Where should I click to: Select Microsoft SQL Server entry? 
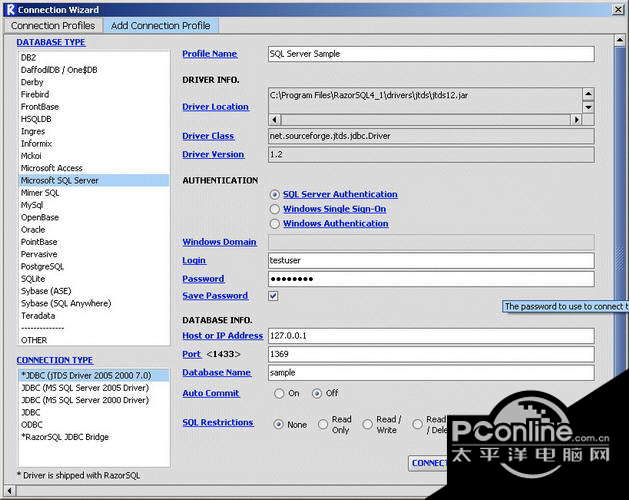pyautogui.click(x=94, y=181)
